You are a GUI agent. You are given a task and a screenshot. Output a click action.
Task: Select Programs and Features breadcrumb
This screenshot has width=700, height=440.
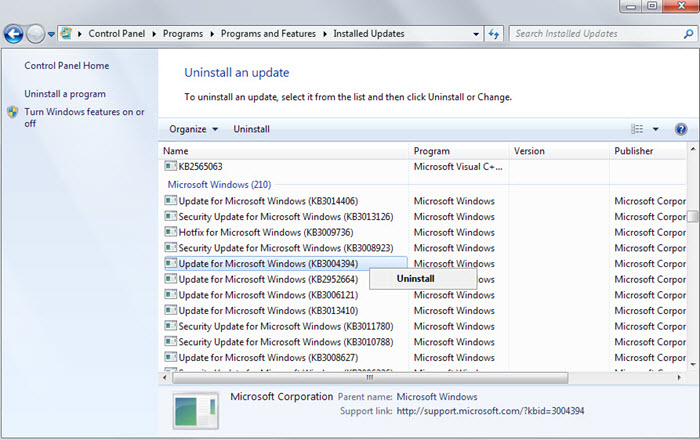pyautogui.click(x=268, y=33)
